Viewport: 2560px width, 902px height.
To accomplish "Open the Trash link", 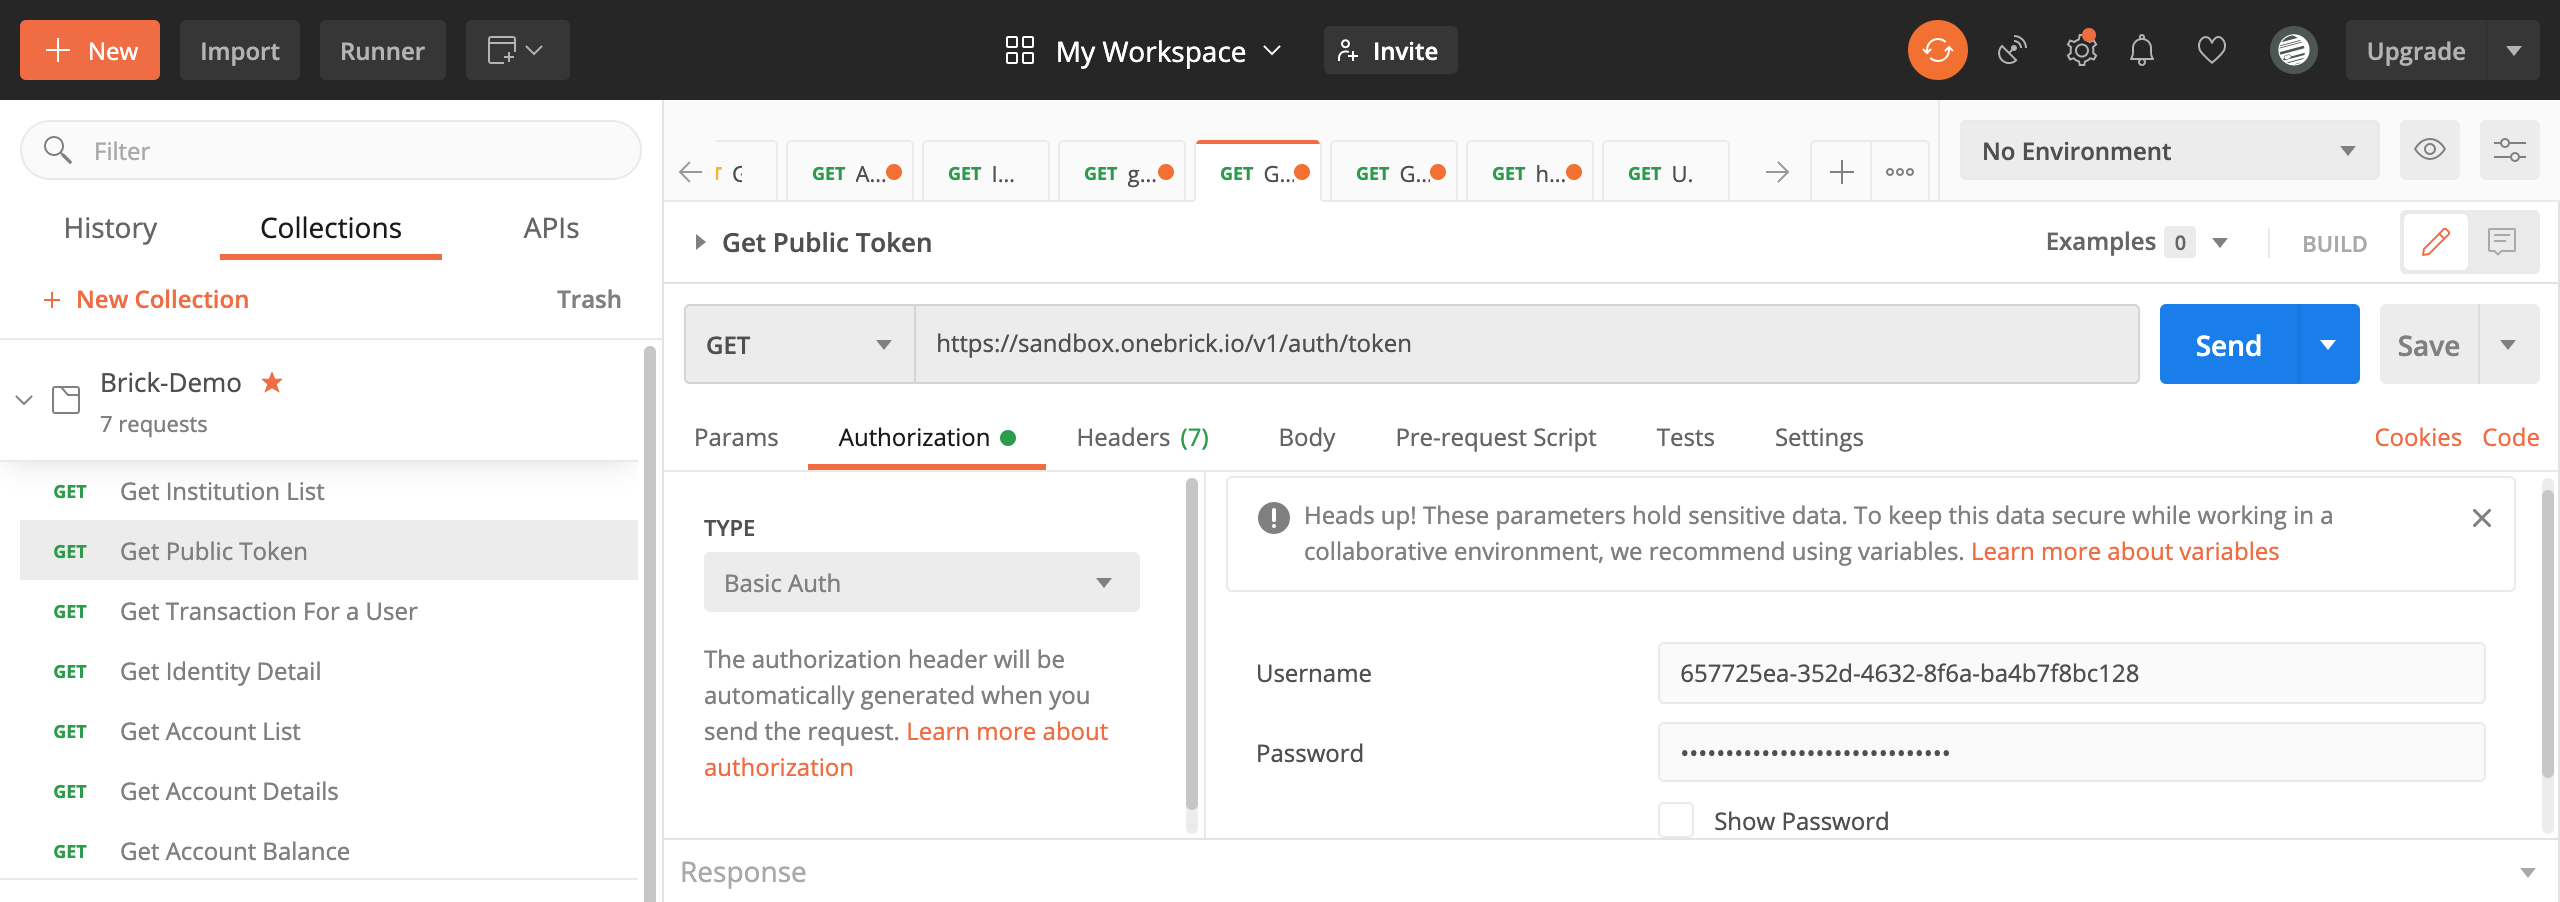I will pyautogui.click(x=589, y=299).
